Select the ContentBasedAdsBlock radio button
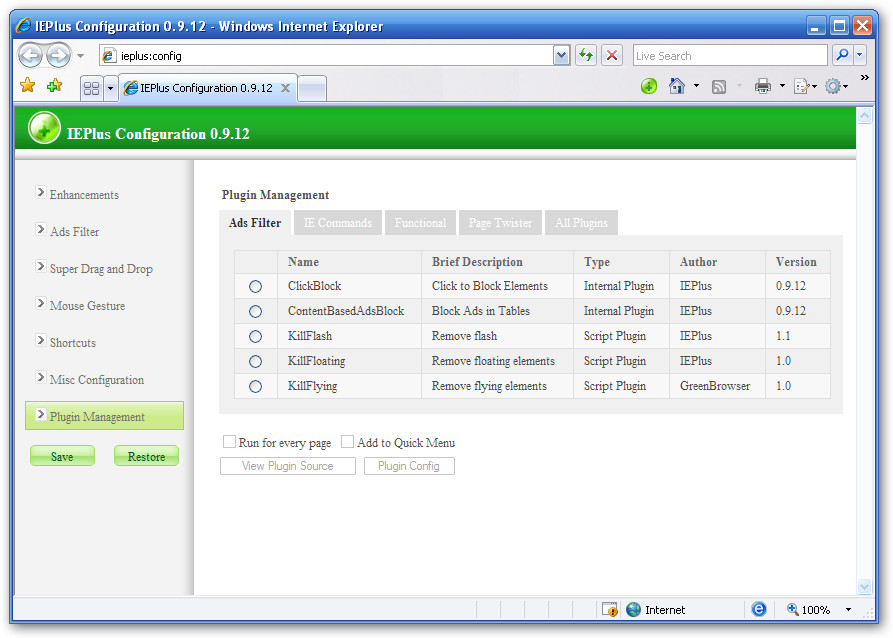893x638 pixels. 255,312
